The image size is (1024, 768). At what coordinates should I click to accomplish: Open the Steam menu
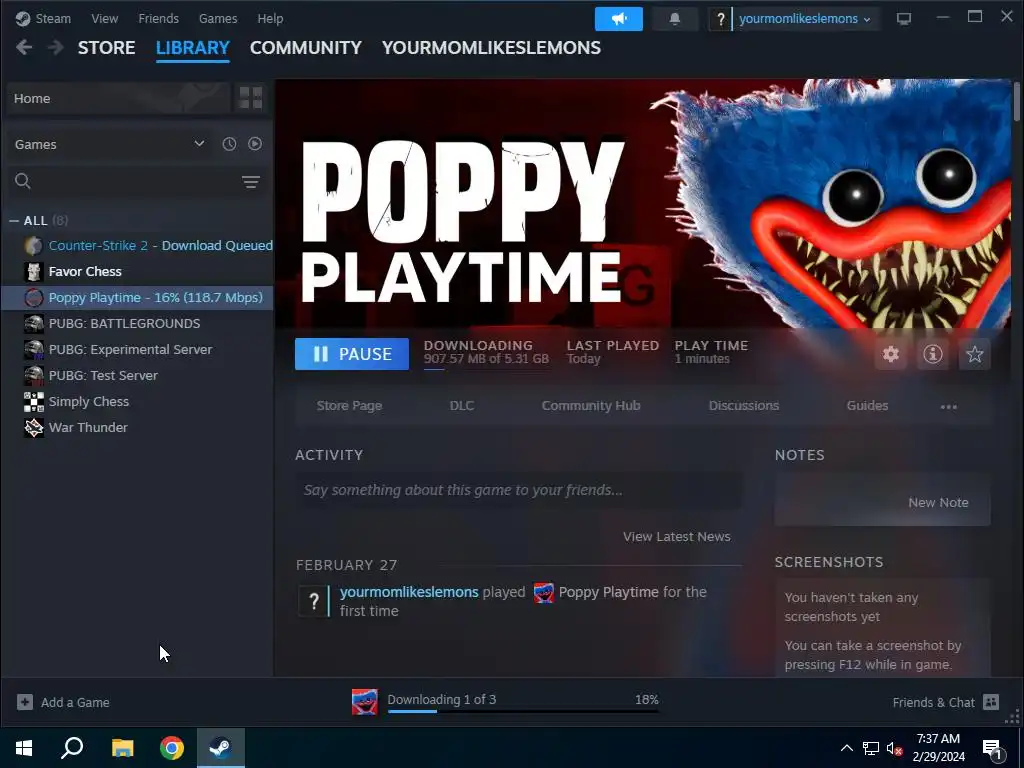pos(53,18)
